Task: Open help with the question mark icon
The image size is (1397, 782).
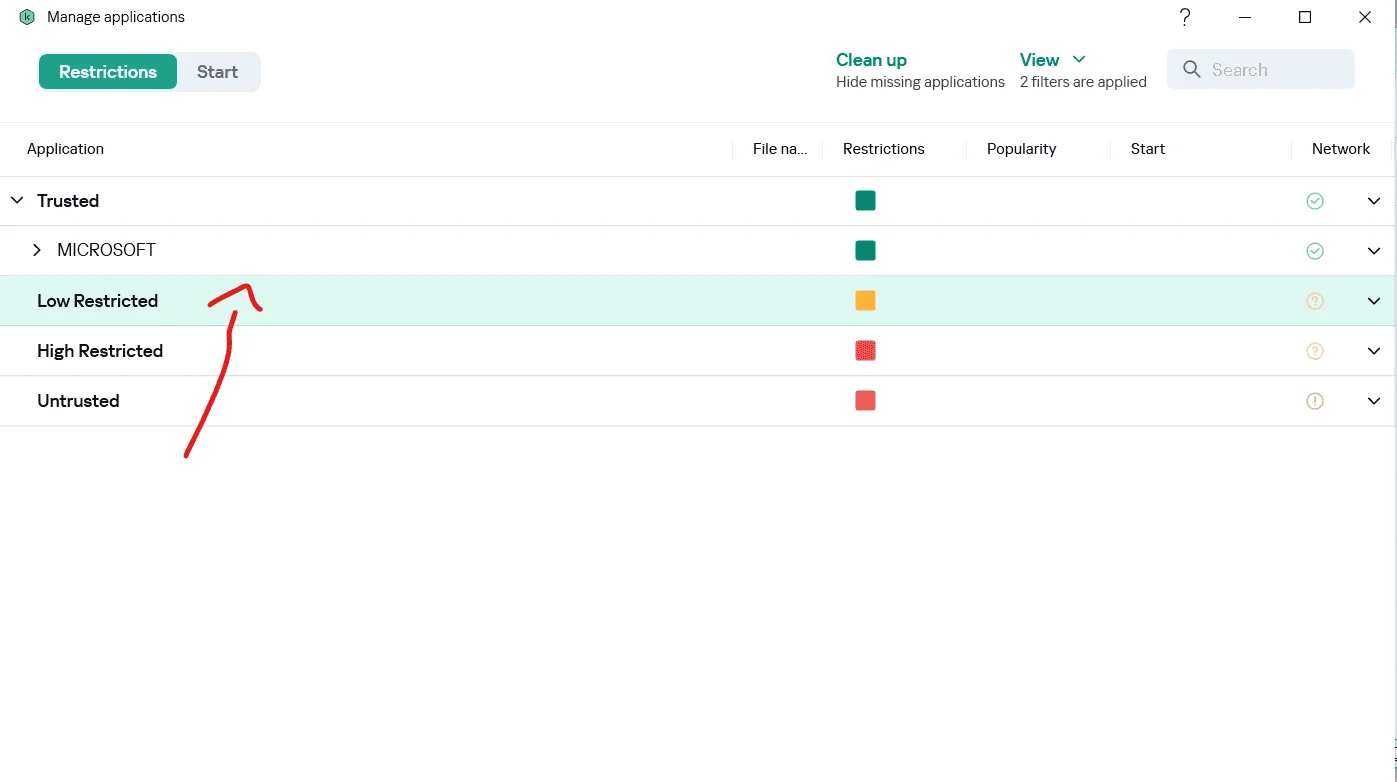Action: pyautogui.click(x=1185, y=17)
